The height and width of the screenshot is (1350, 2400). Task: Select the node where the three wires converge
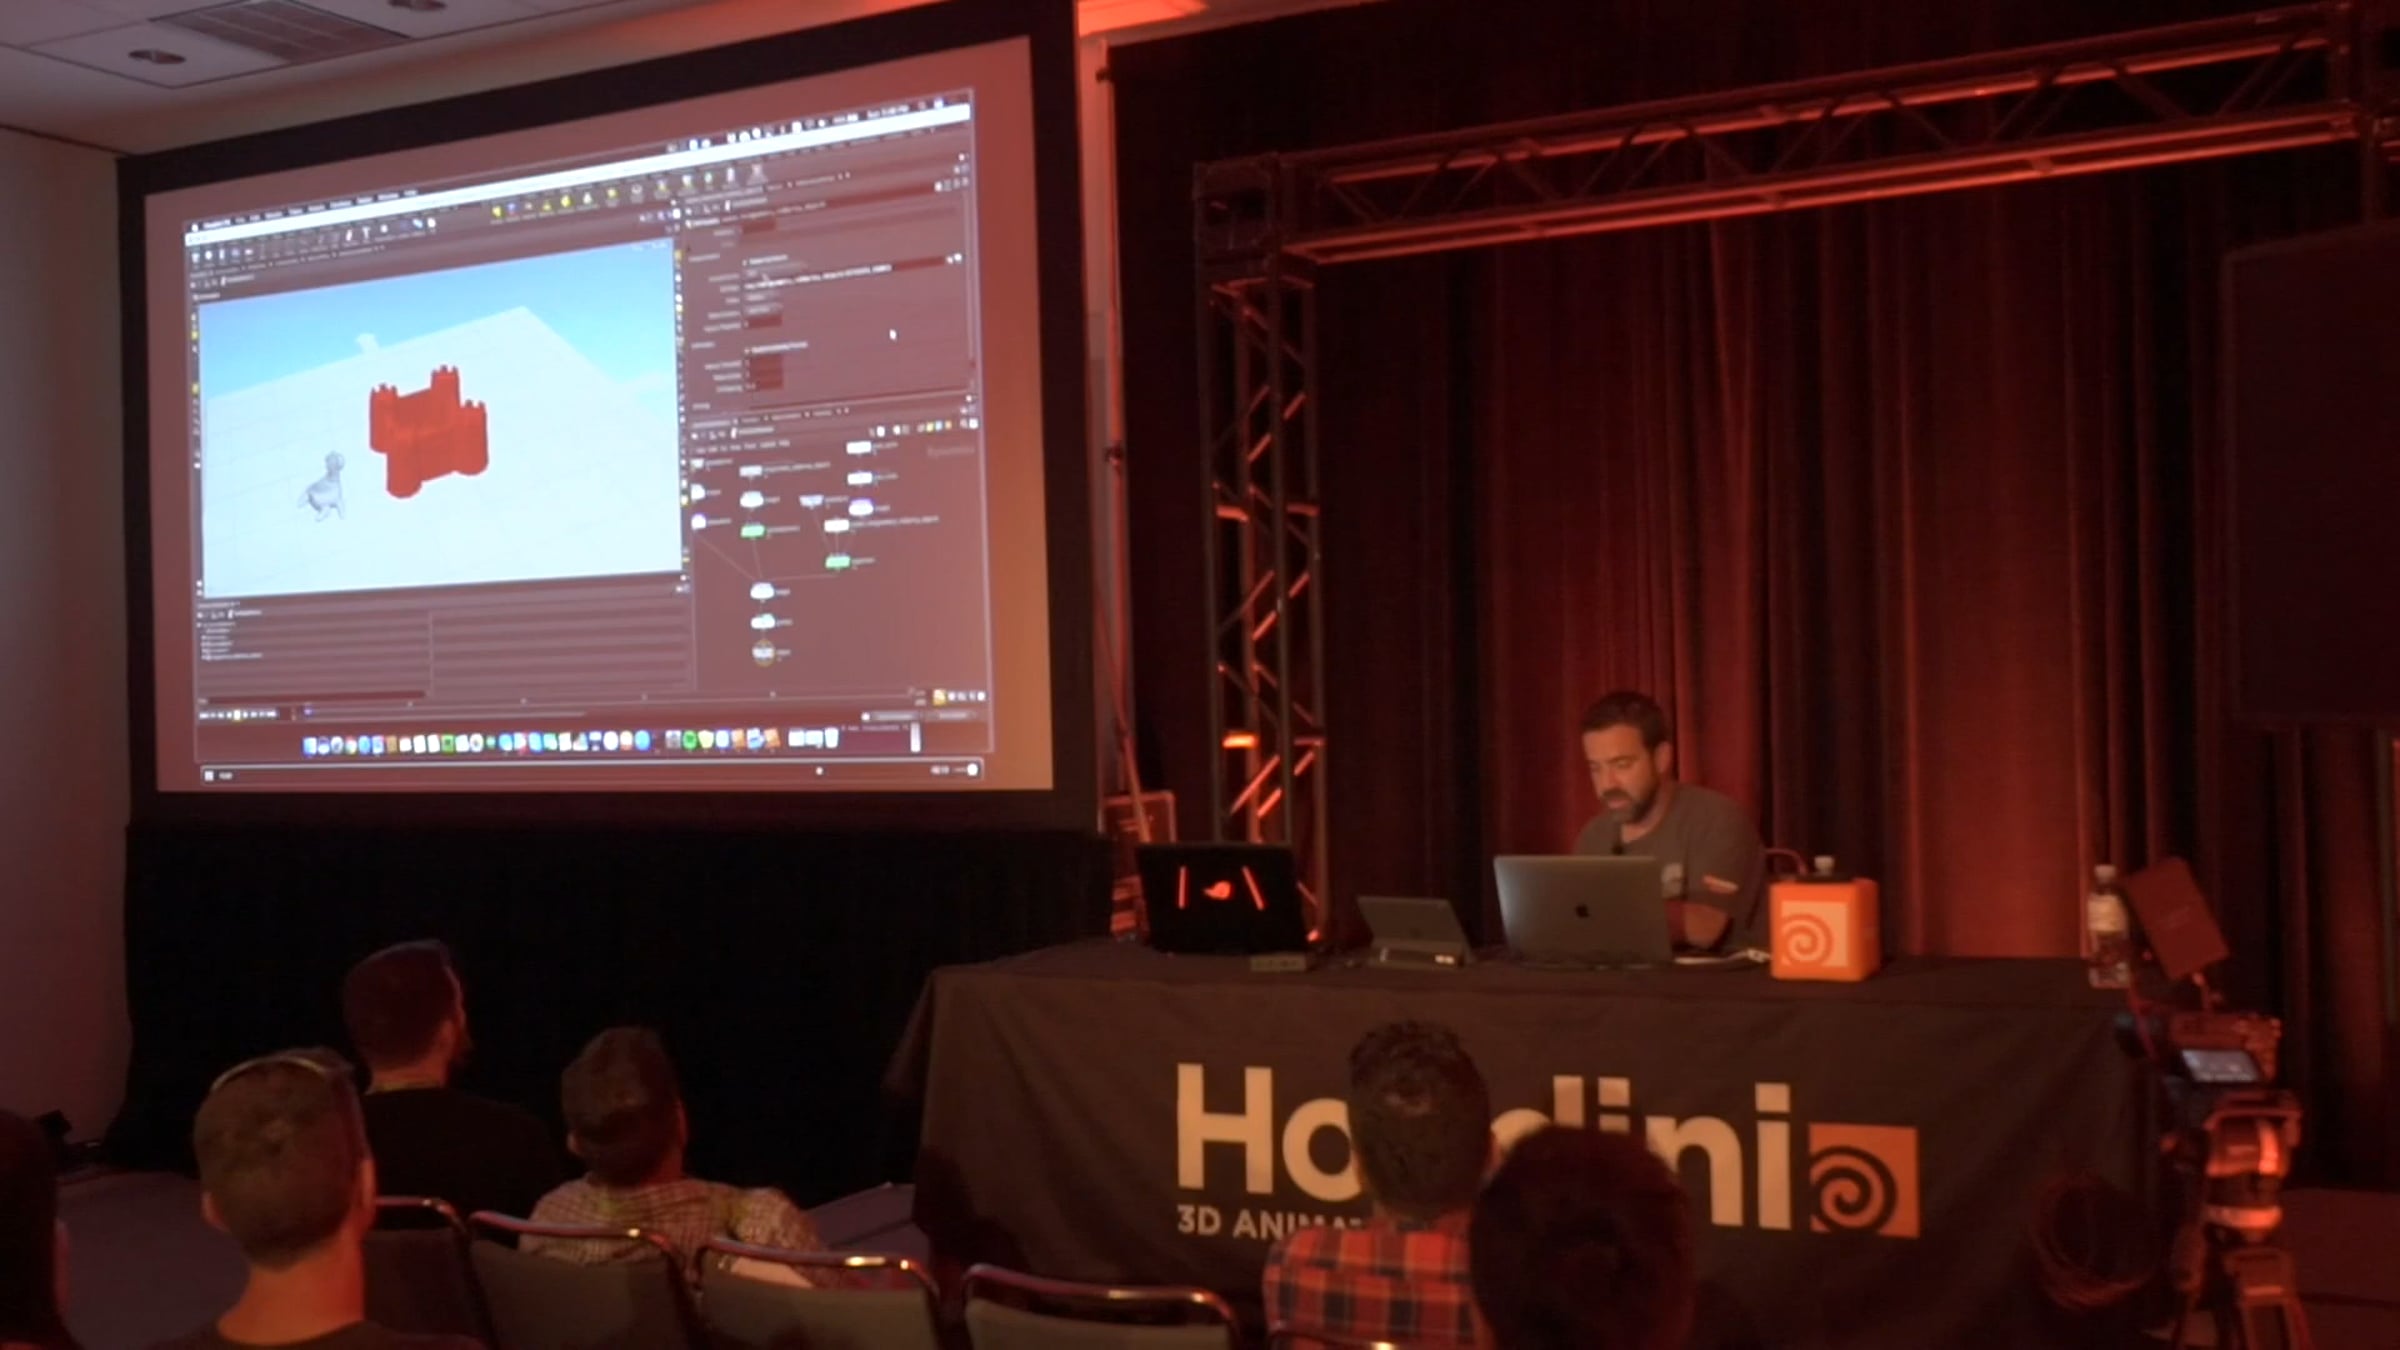tap(762, 592)
